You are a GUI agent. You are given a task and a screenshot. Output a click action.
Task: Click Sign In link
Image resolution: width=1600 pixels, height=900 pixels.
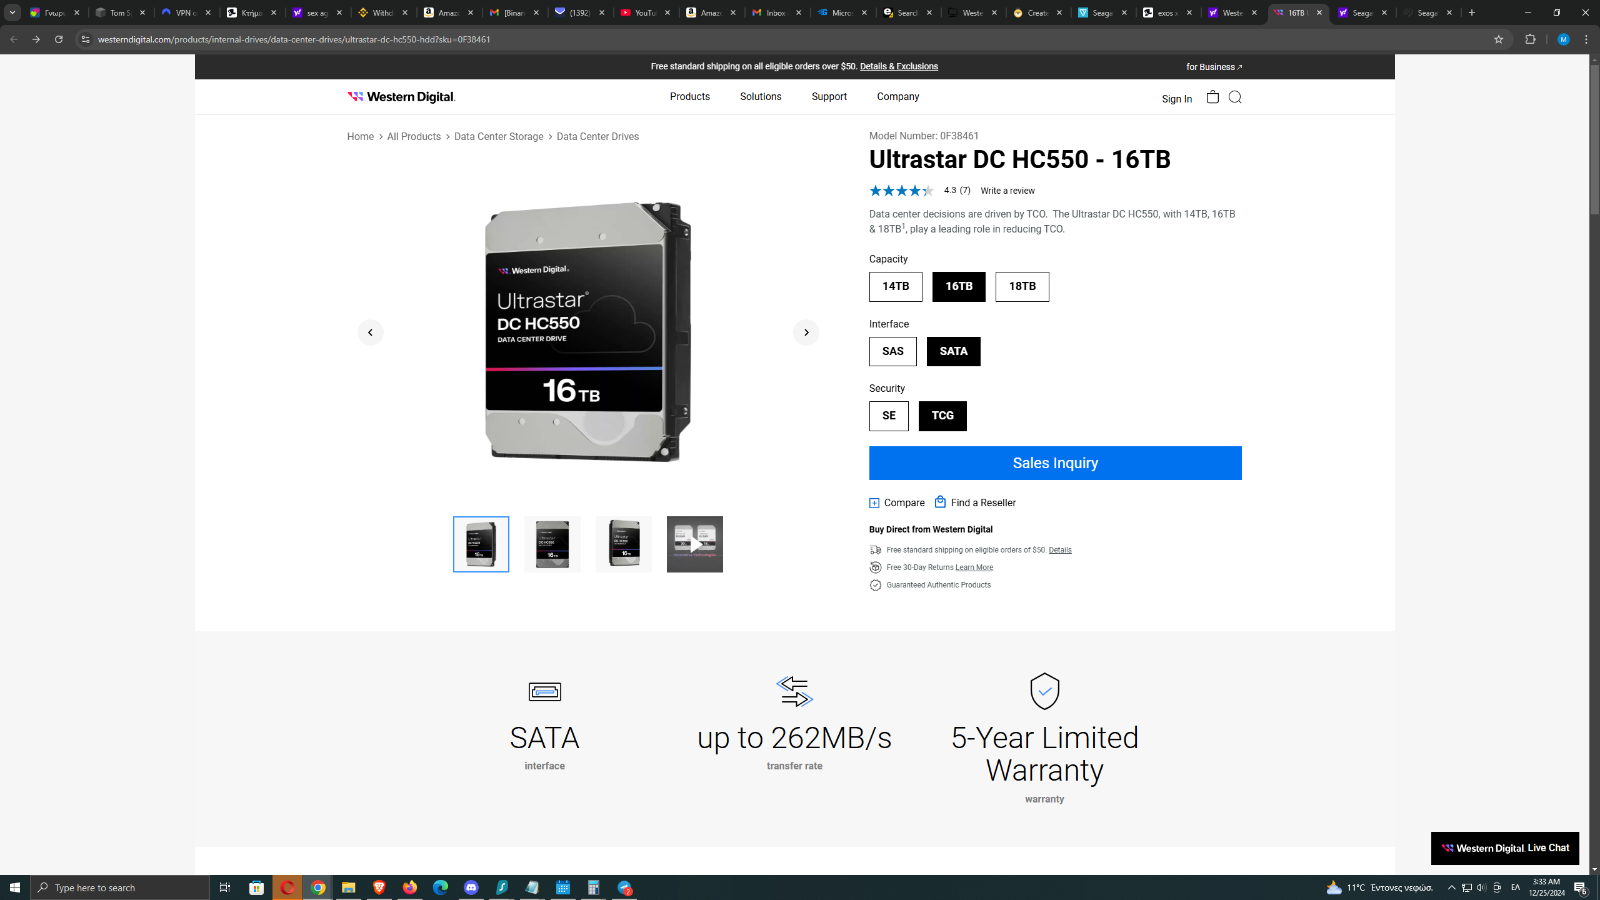[x=1177, y=99]
